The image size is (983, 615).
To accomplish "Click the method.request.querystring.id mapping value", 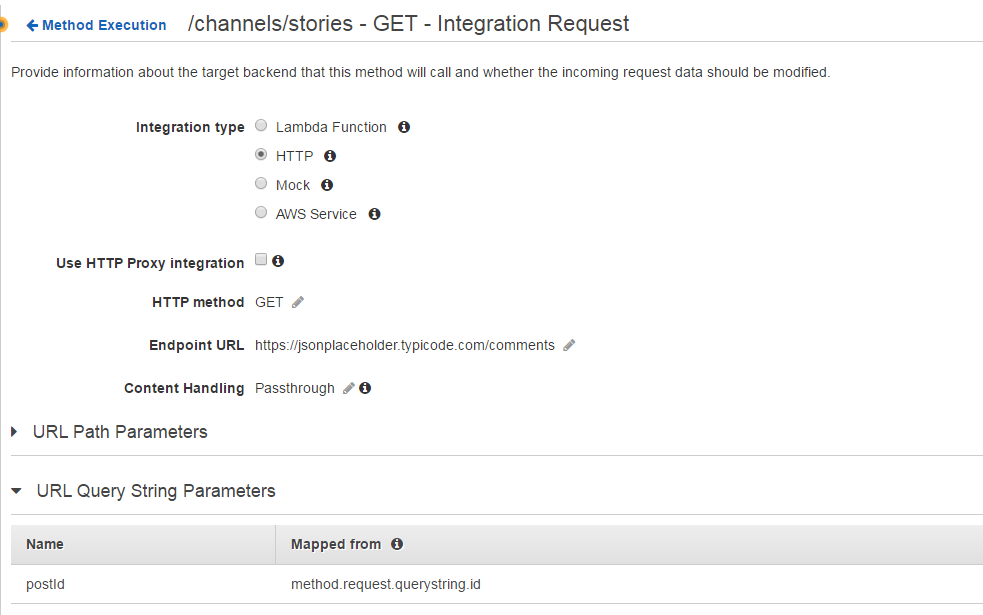I will [x=385, y=583].
